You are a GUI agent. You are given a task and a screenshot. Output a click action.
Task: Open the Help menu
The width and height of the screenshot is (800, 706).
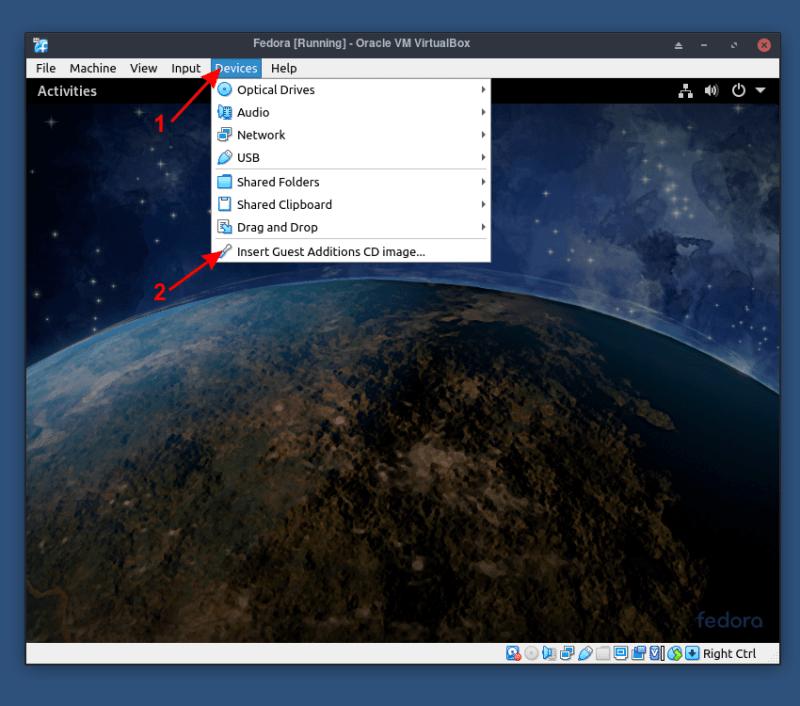(x=283, y=68)
